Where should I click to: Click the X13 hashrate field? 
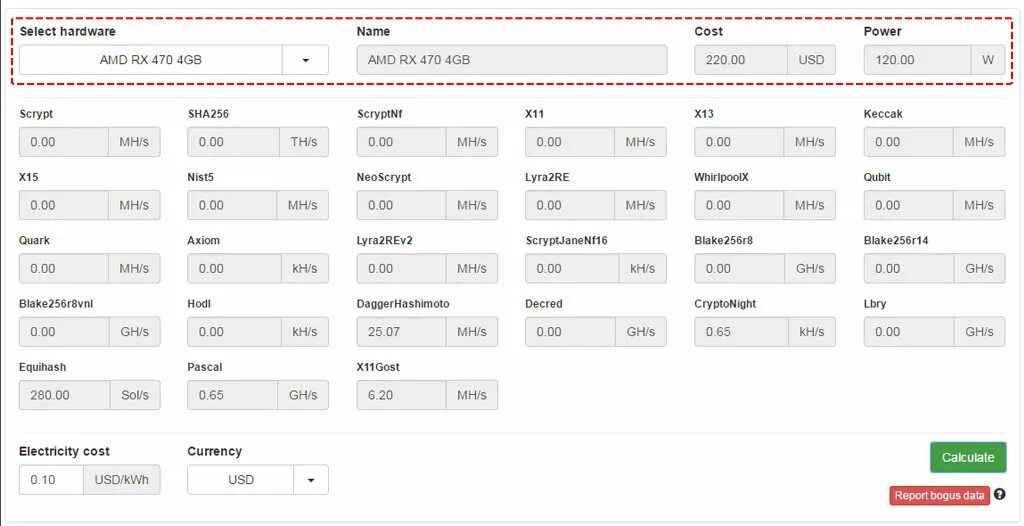tap(739, 142)
